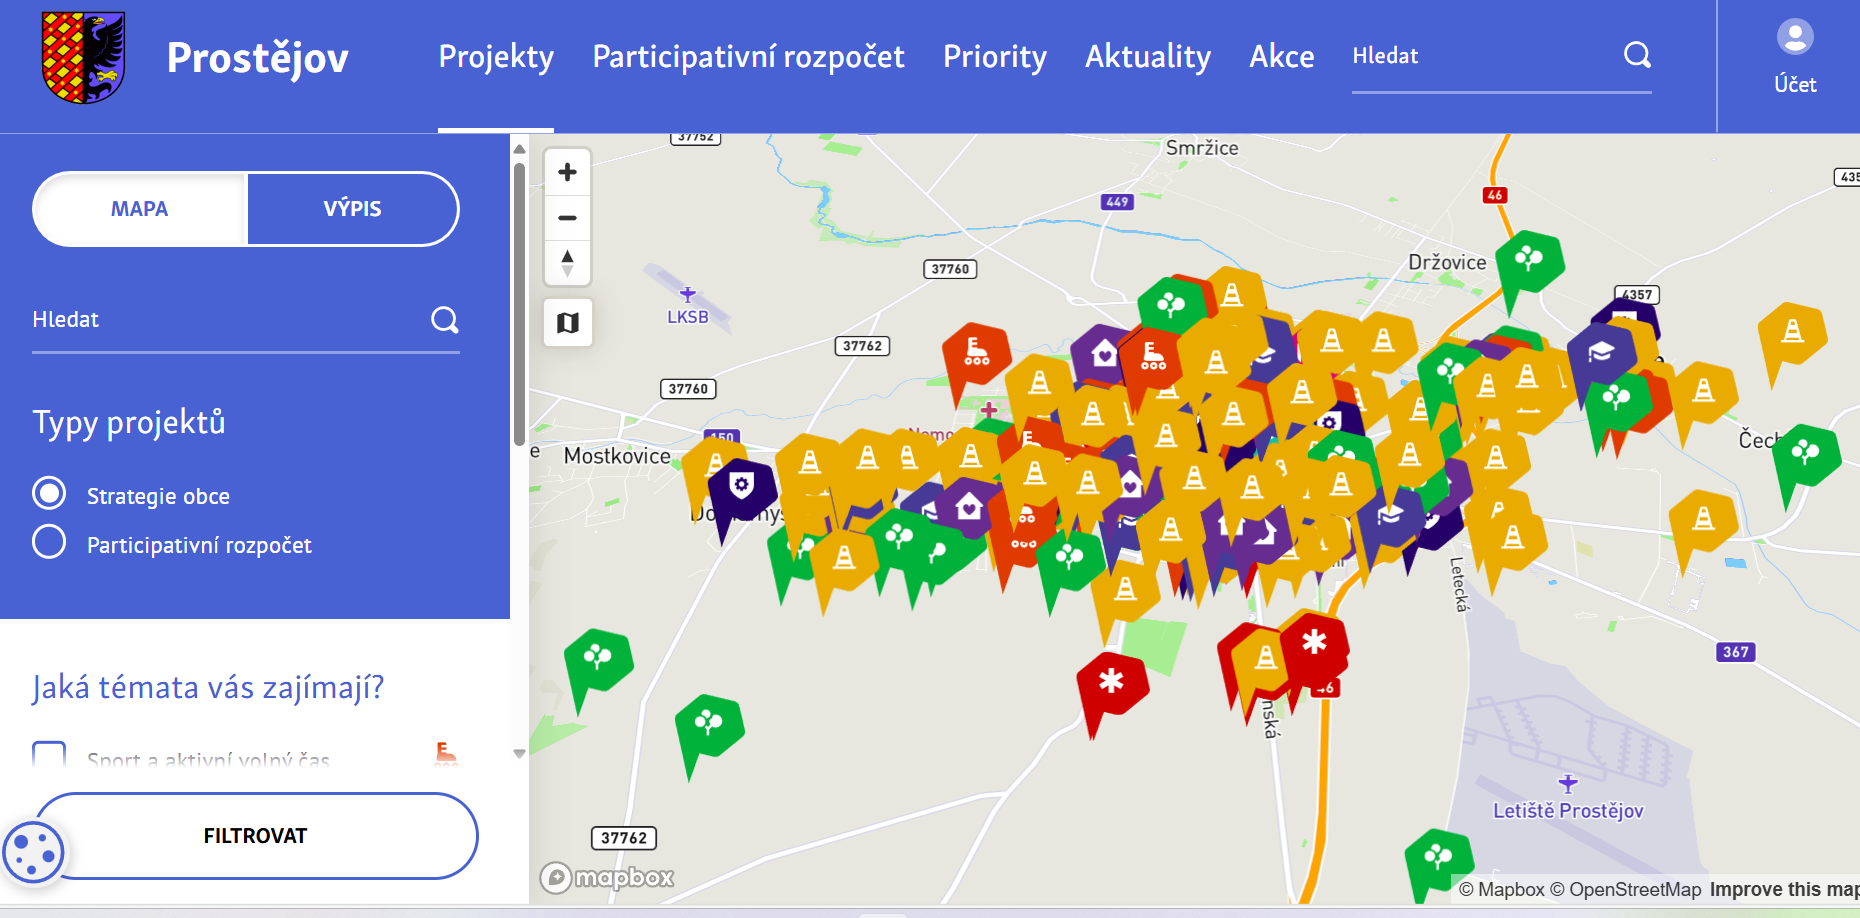This screenshot has width=1860, height=918.
Task: Open Projekty menu item
Action: click(496, 56)
